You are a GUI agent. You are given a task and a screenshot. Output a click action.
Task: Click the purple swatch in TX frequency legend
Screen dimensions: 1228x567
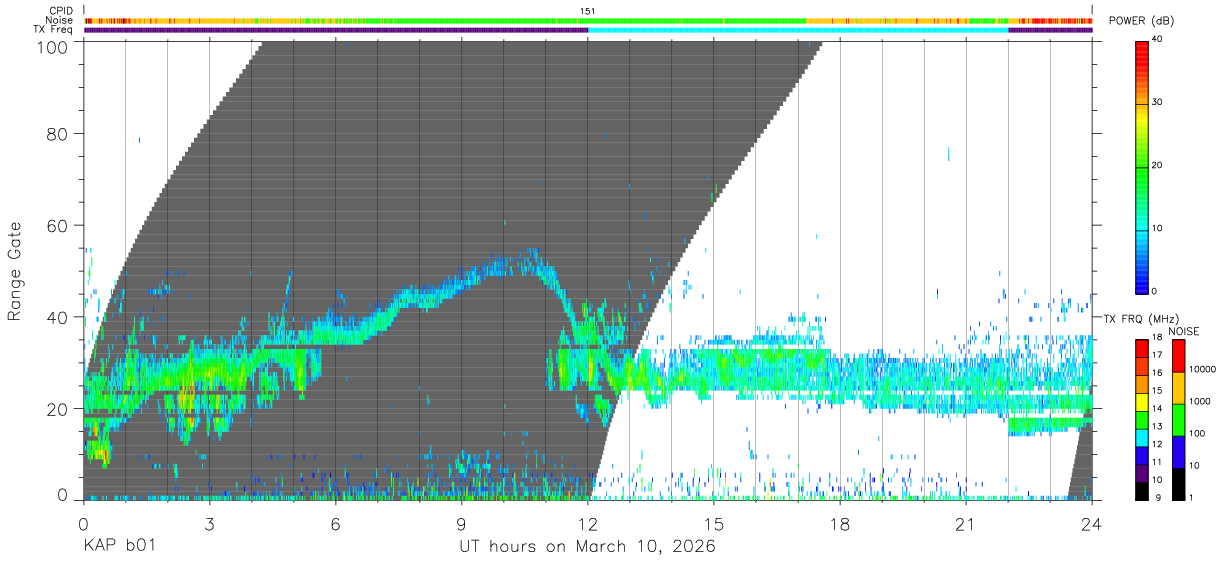coord(1142,473)
